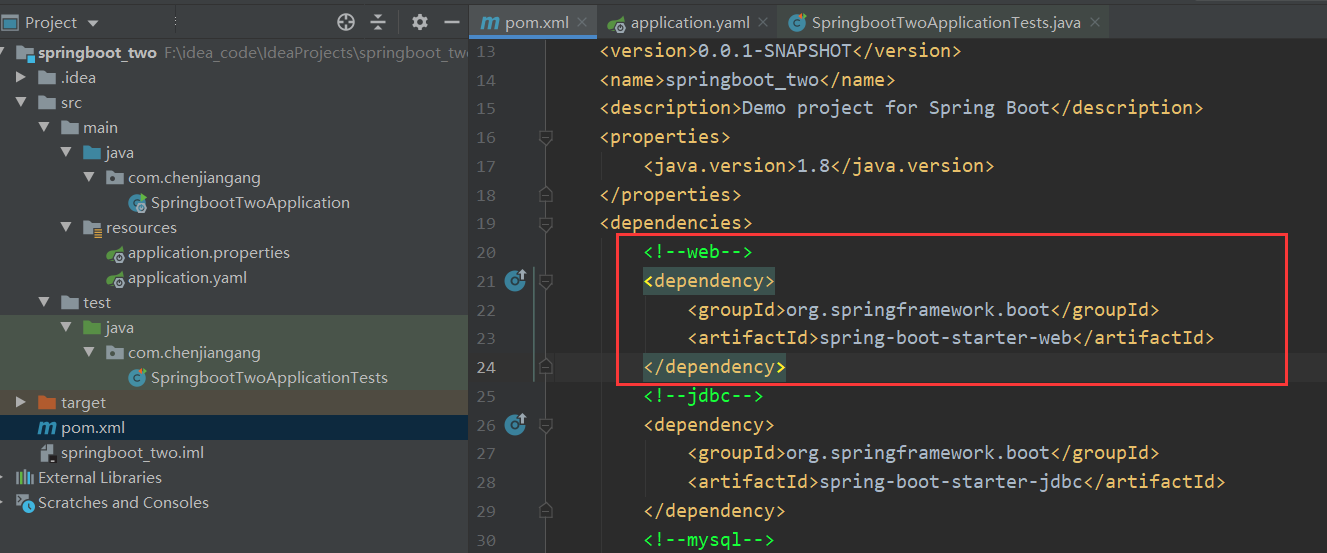Viewport: 1327px width, 553px height.
Task: Fold the jdbc dependency at line 26
Action: [545, 425]
